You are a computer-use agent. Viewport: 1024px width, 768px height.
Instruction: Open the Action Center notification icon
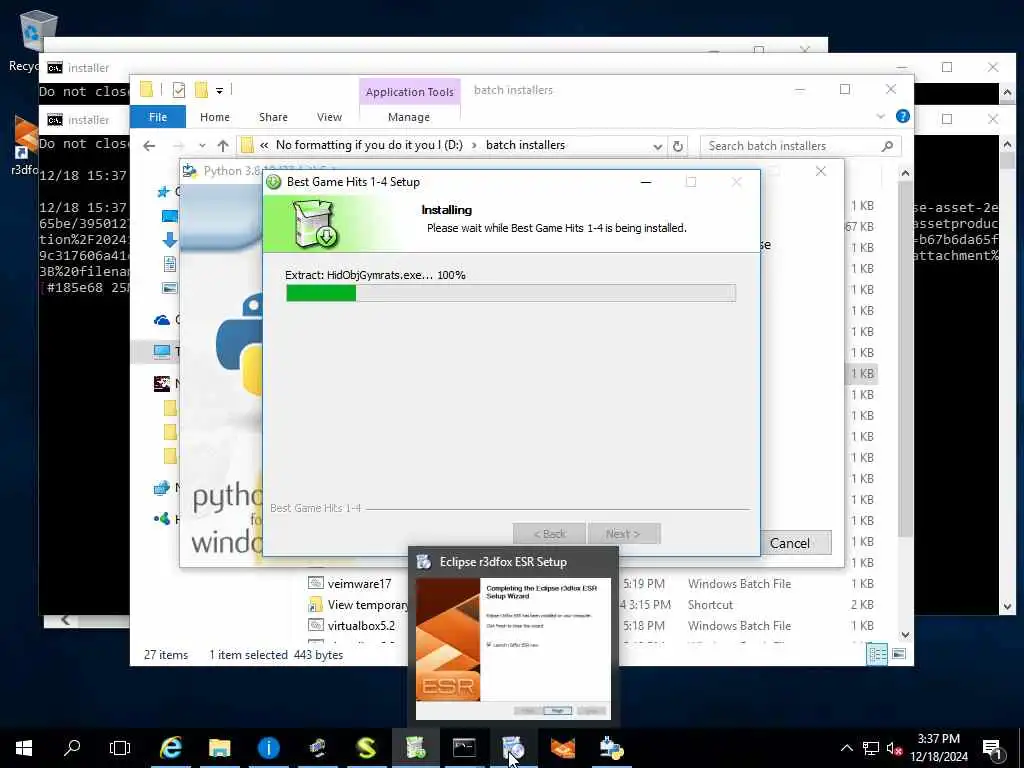[x=992, y=749]
